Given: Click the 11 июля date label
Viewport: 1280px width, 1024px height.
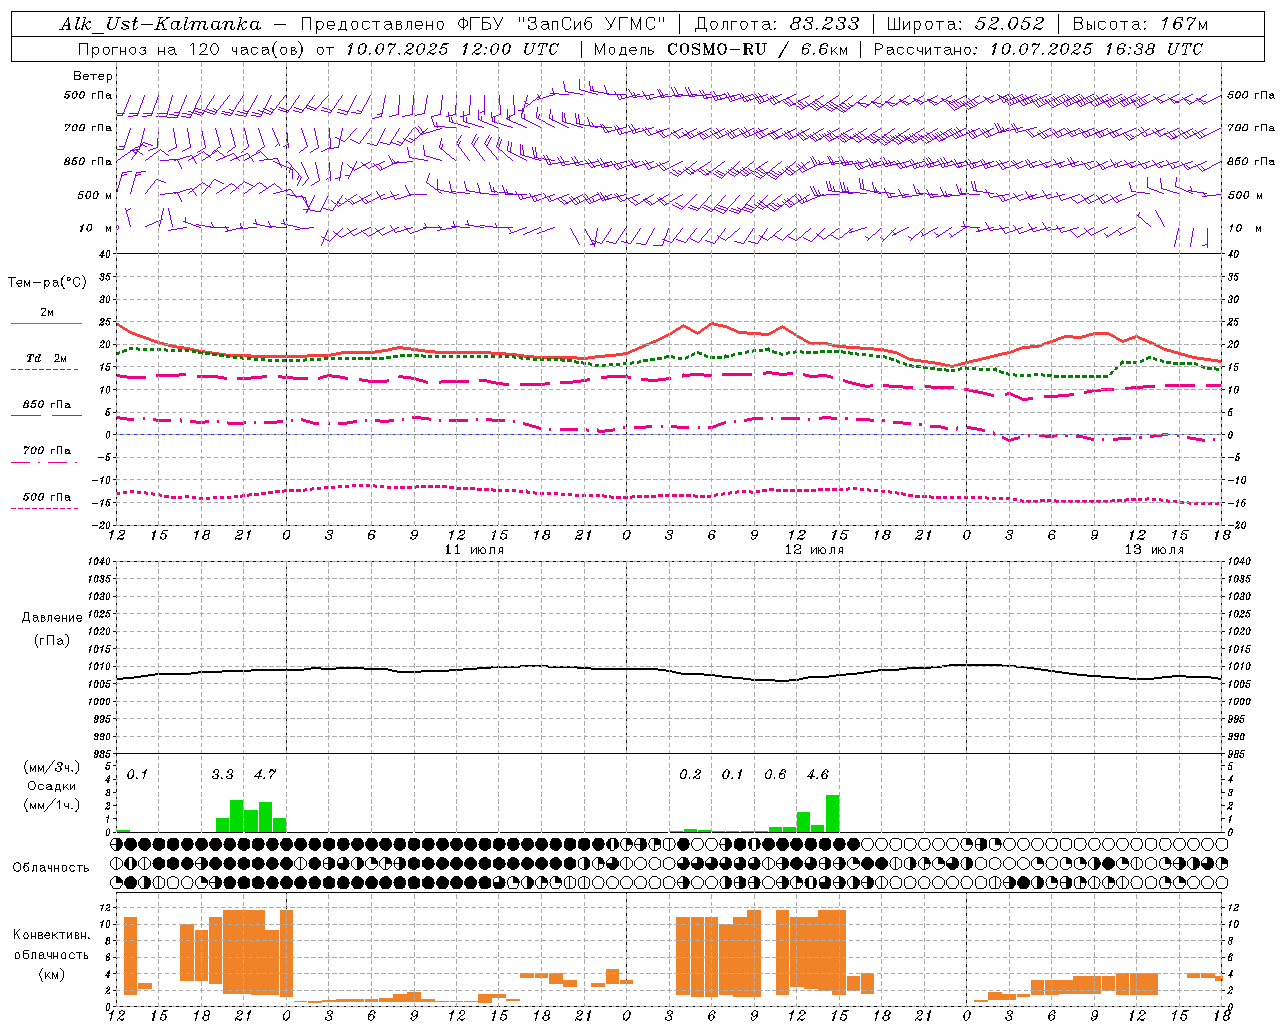Looking at the screenshot, I should 474,549.
